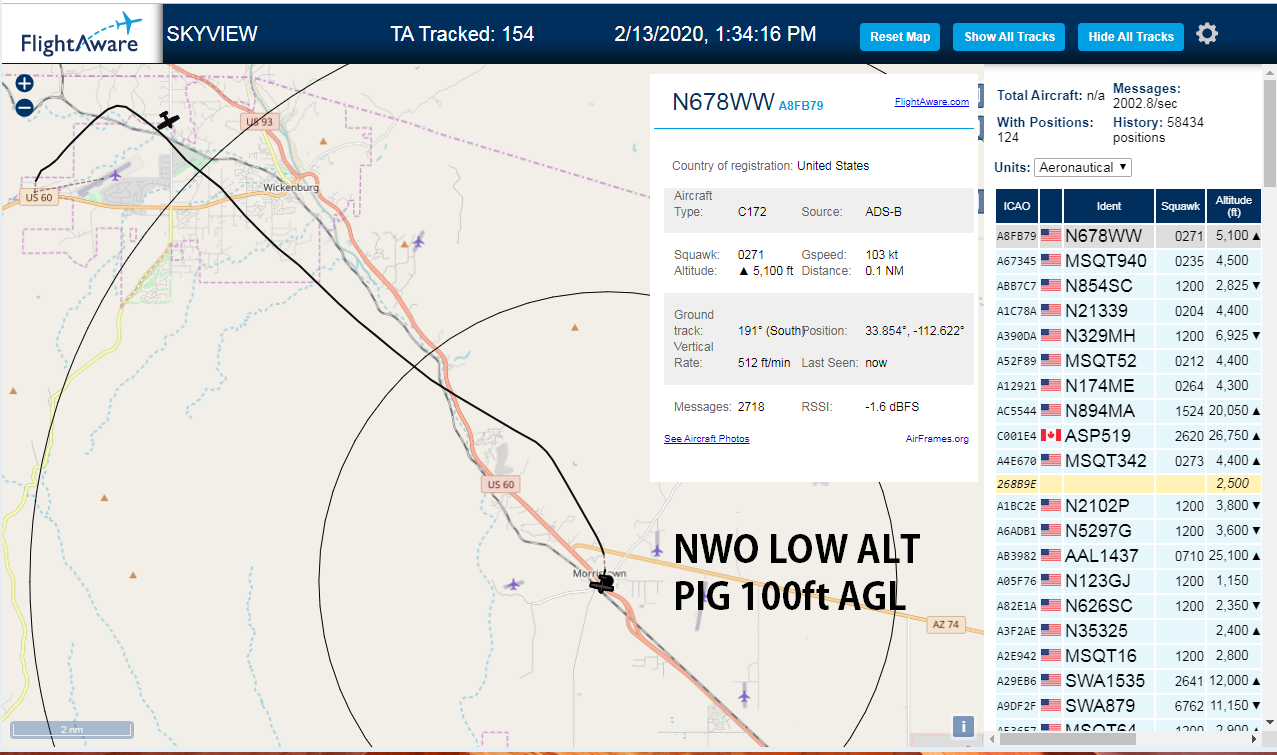Zoom out the map with minus icon
Viewport: 1277px width, 755px height.
click(x=25, y=107)
